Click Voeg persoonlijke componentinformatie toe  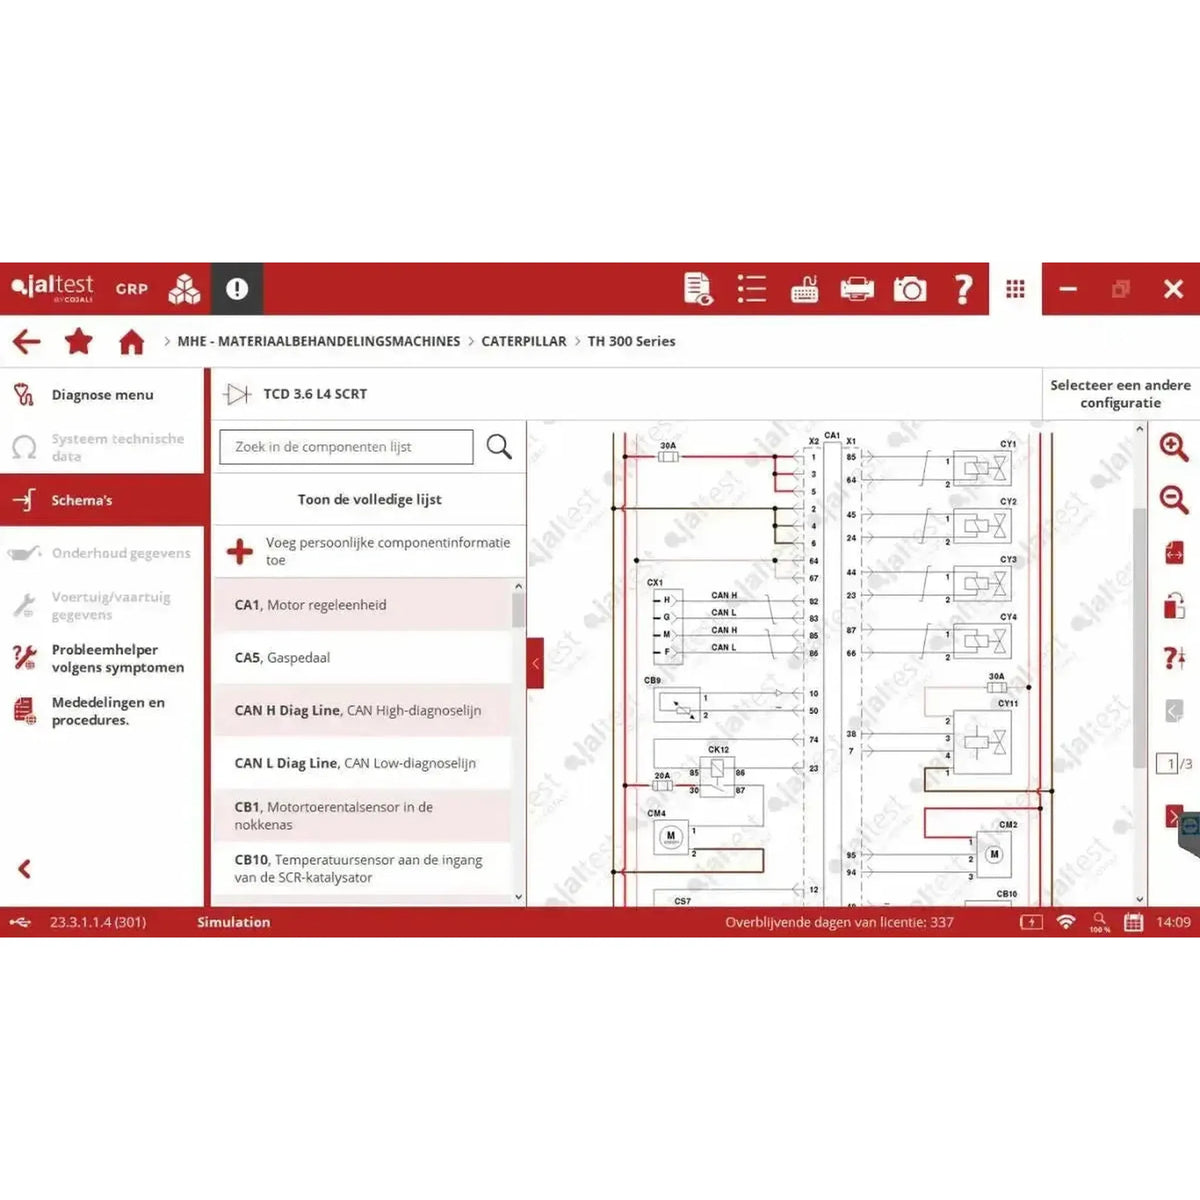pos(369,551)
